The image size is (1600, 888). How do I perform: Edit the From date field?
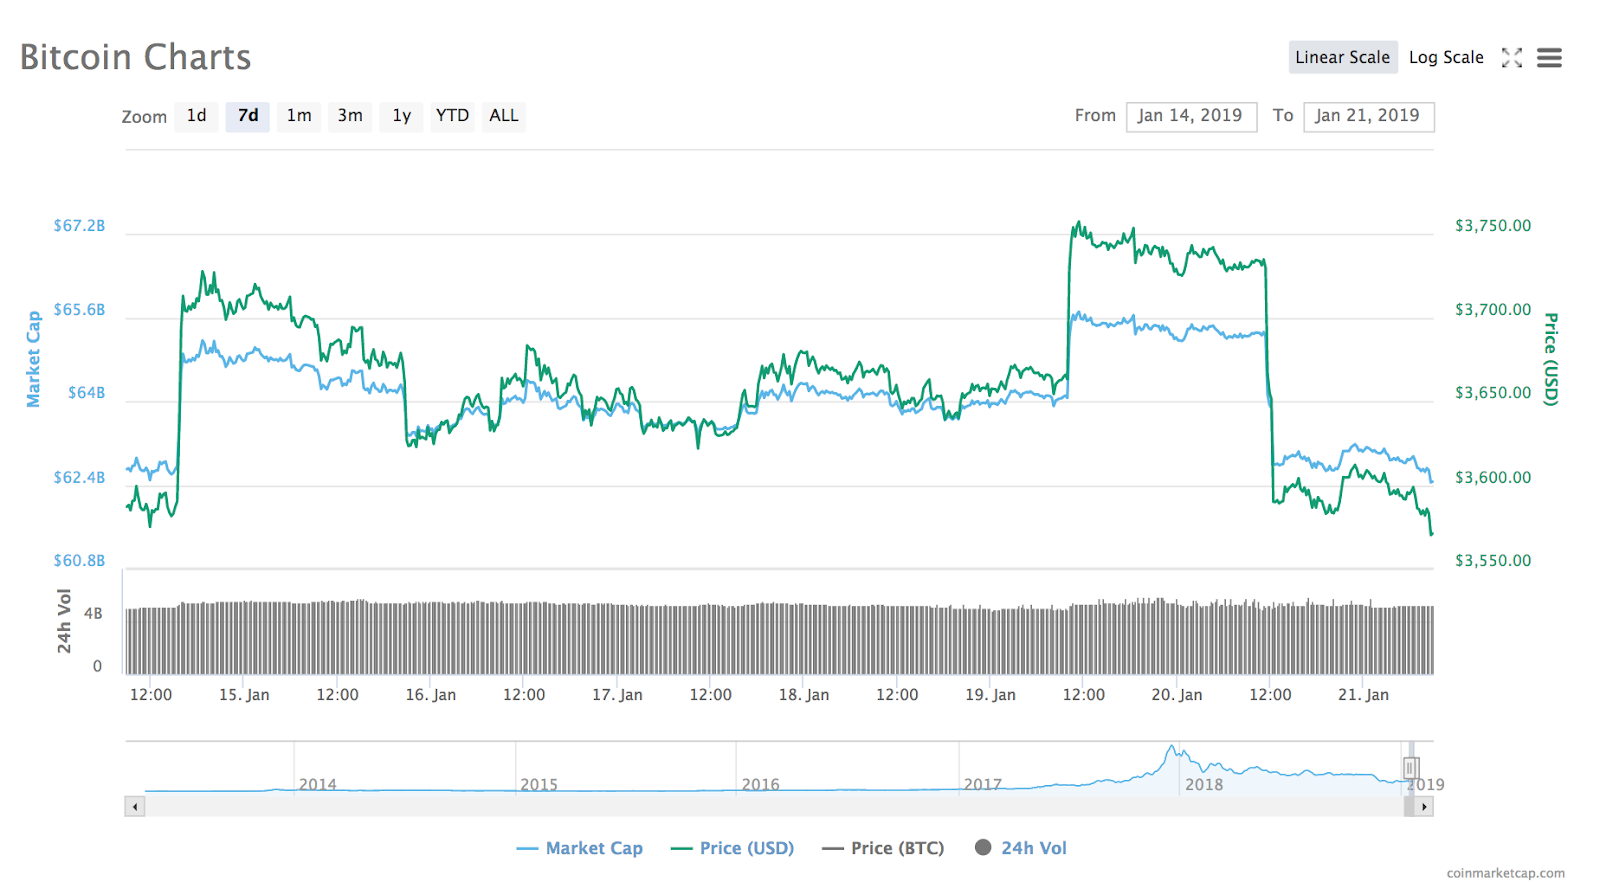[x=1191, y=116]
